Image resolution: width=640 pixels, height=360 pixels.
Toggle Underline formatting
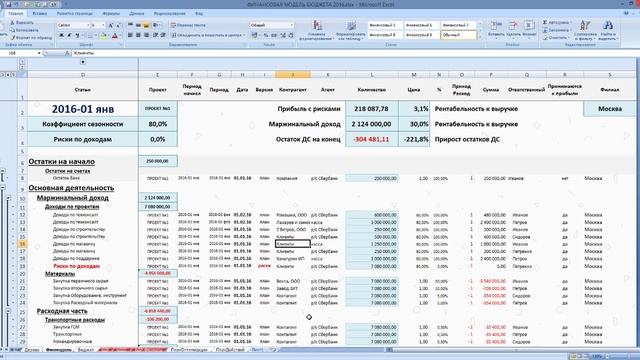click(77, 36)
